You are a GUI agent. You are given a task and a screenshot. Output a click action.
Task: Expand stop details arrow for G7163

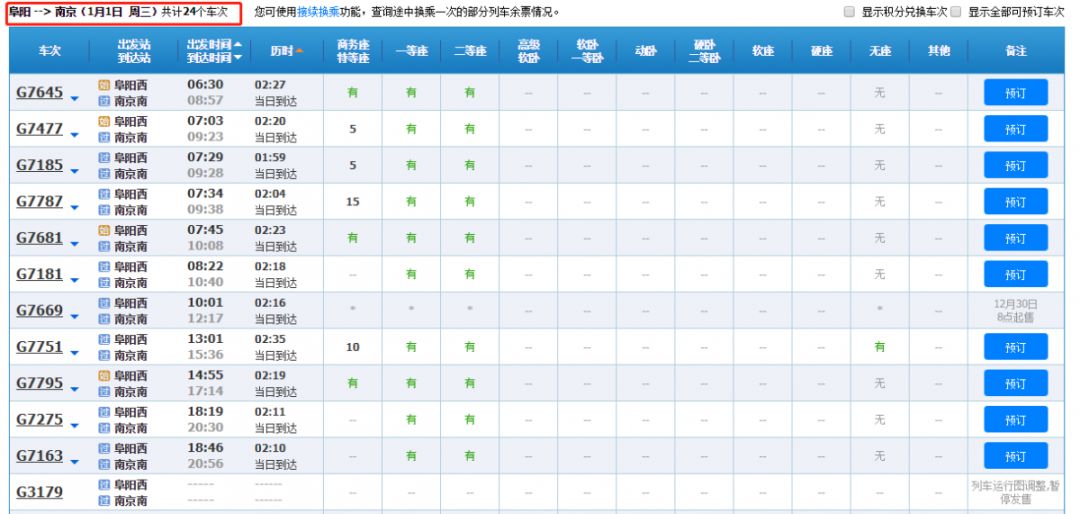tap(74, 462)
